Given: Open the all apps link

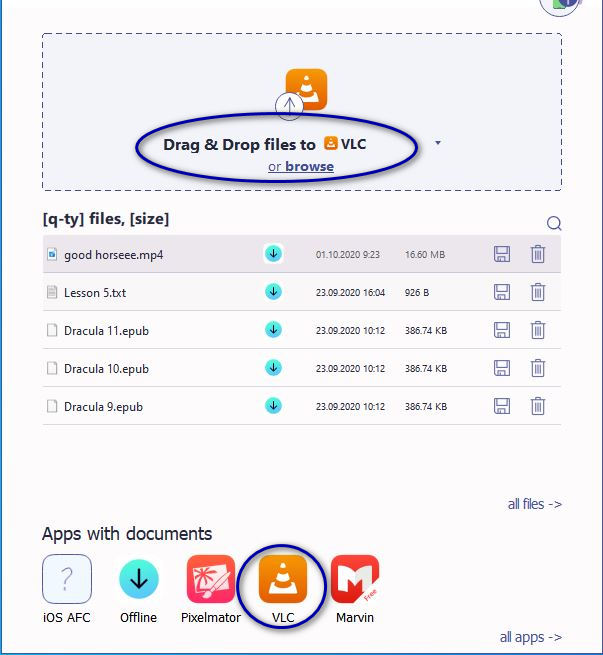Looking at the screenshot, I should click(531, 637).
